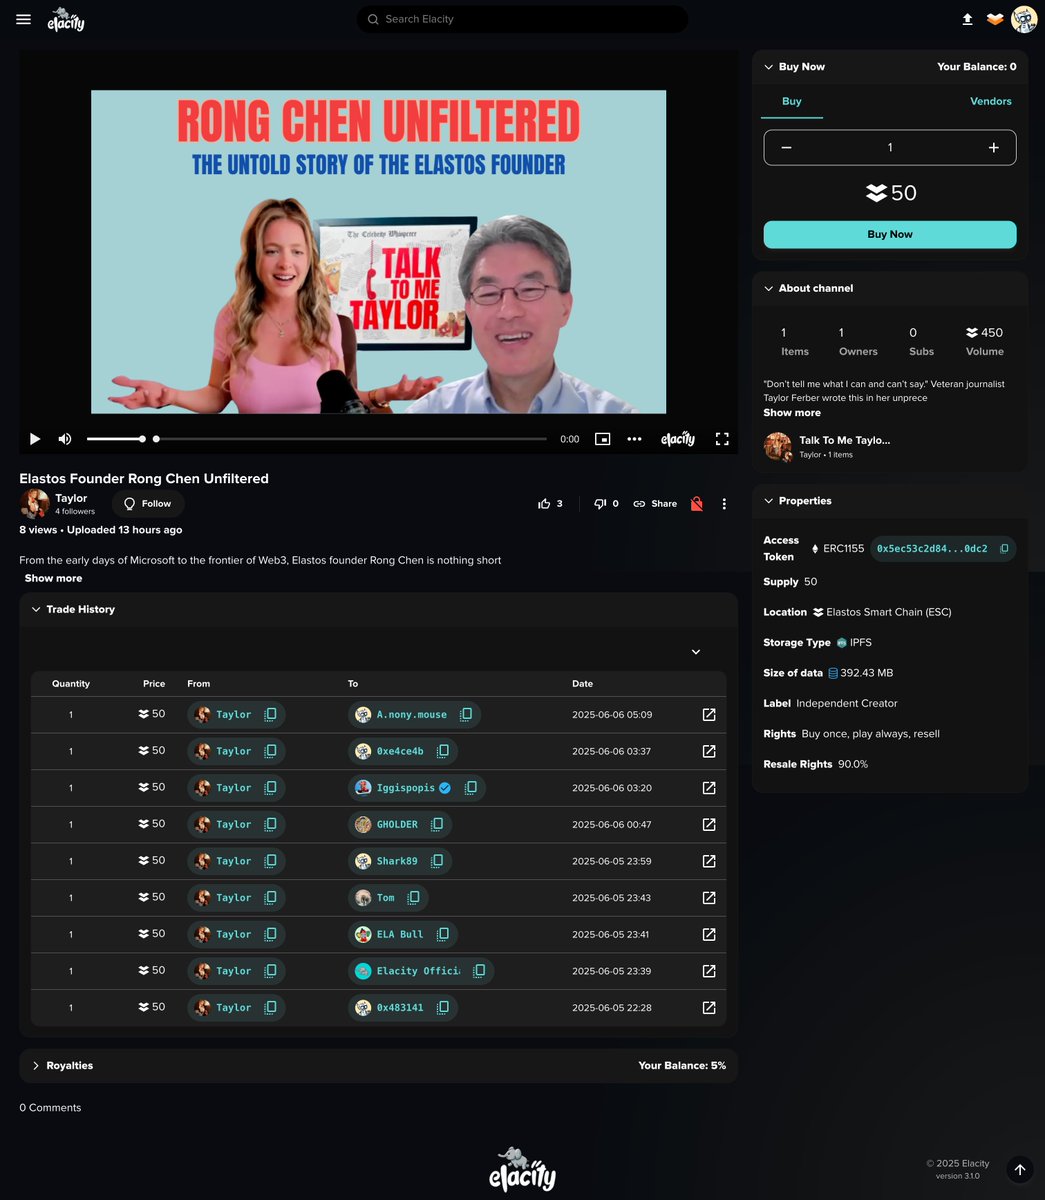The height and width of the screenshot is (1200, 1045).
Task: Open 0xe4ce4b transaction external link
Action: [x=709, y=751]
